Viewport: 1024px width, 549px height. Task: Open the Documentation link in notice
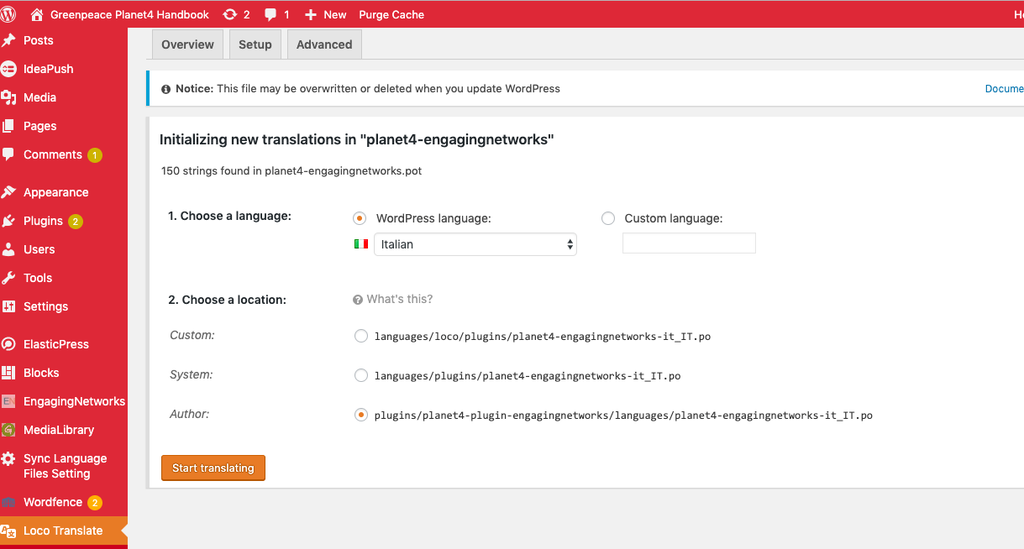pos(1004,89)
